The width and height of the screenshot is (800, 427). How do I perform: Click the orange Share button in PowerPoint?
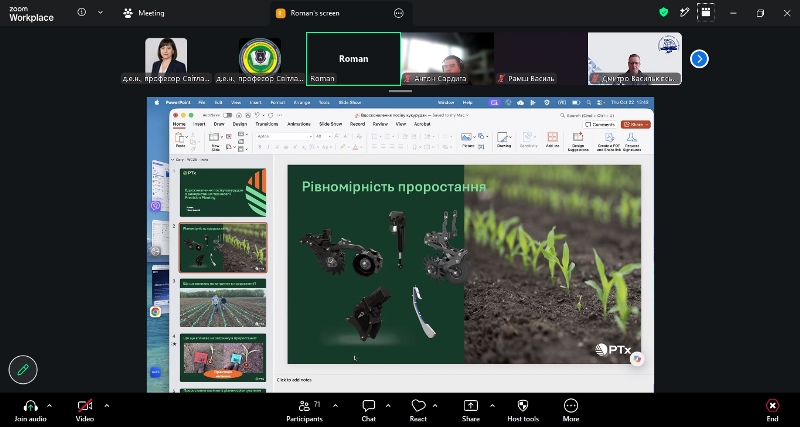point(636,124)
